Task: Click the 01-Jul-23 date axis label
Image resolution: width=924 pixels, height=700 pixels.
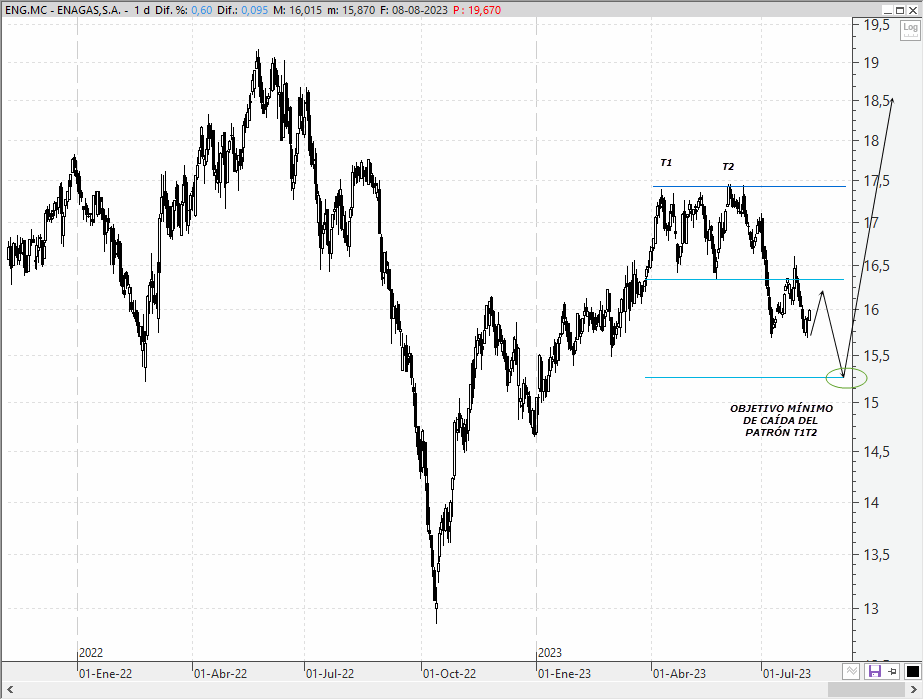Action: [x=787, y=673]
